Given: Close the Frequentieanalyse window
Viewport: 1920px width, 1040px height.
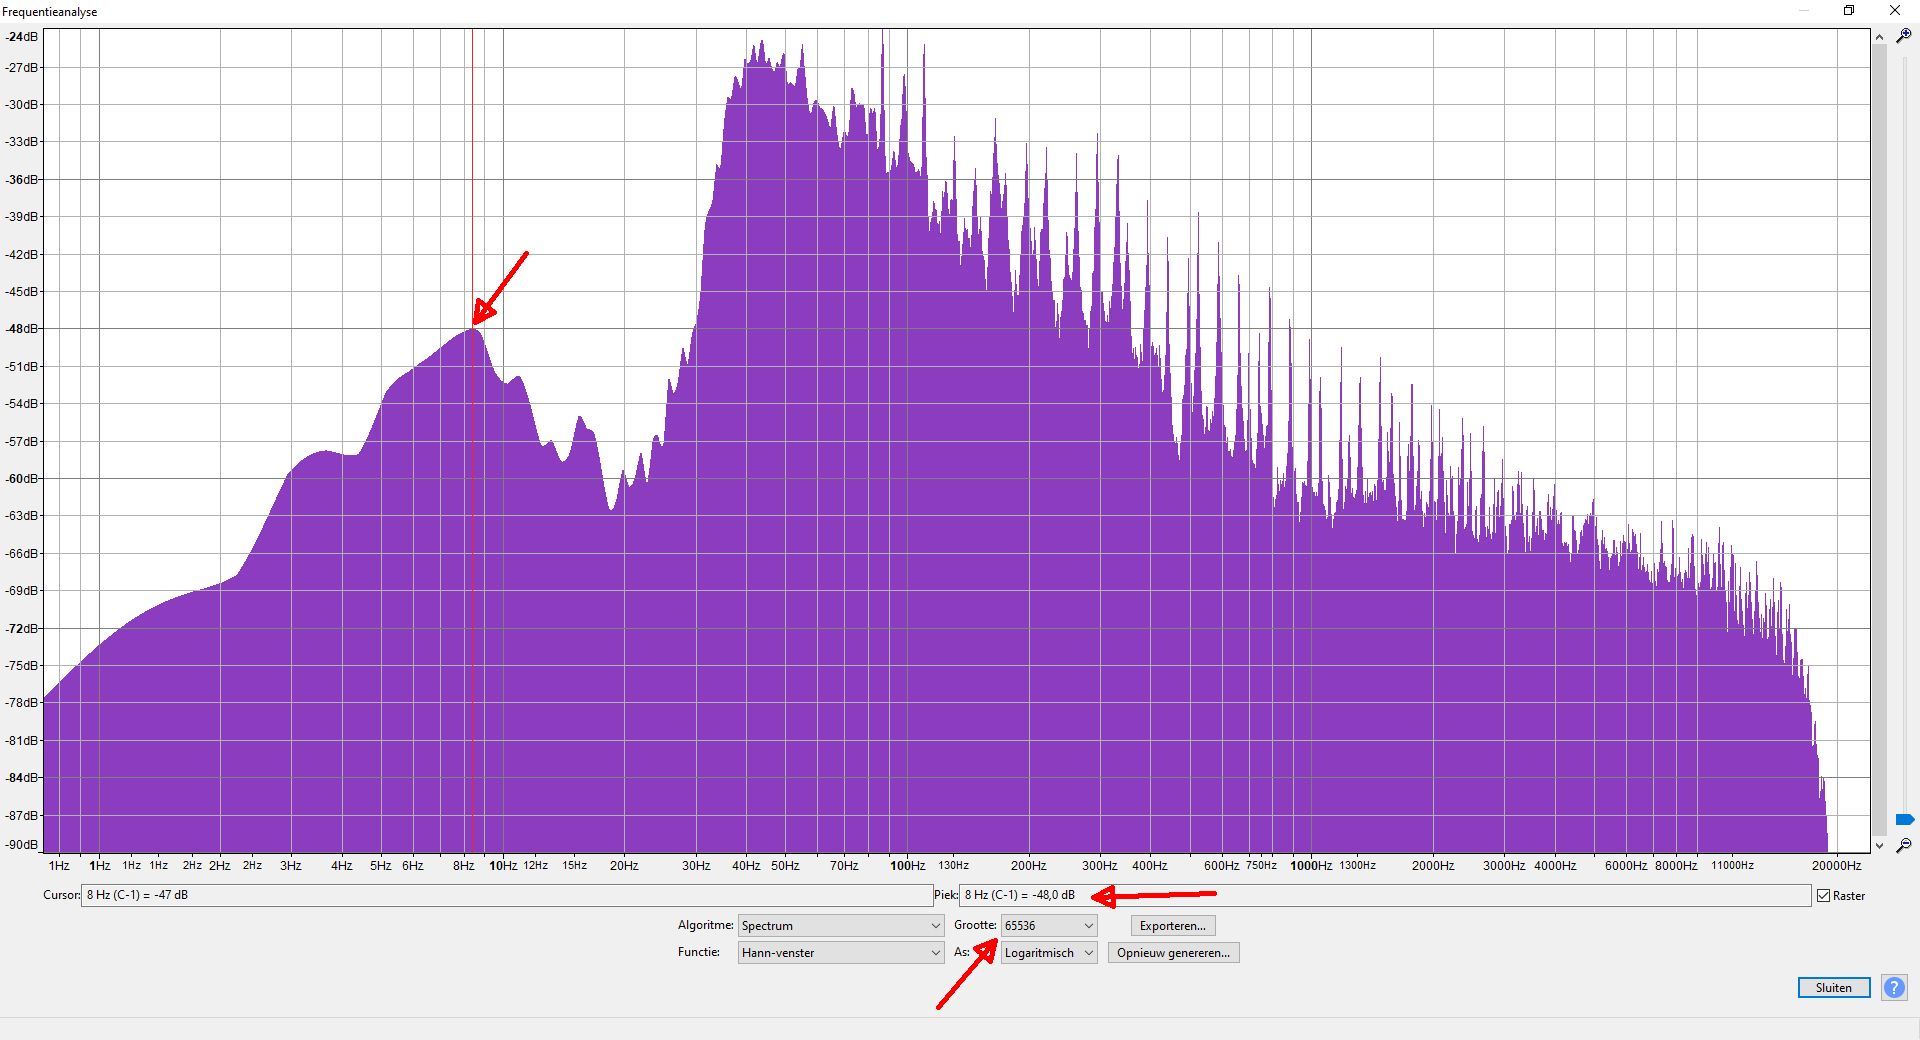Looking at the screenshot, I should click(1894, 10).
